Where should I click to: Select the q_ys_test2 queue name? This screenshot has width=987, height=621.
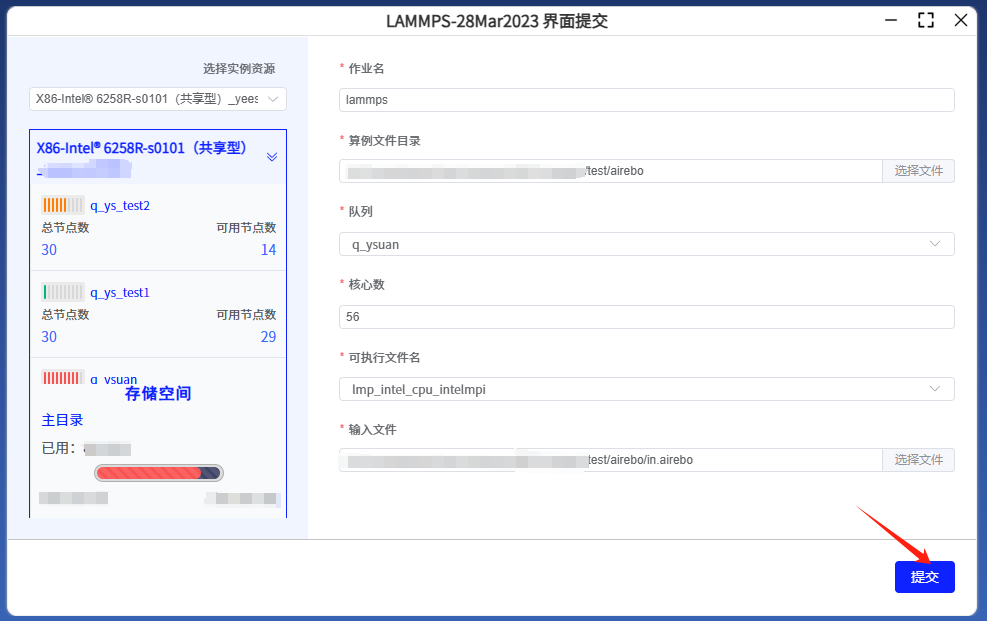click(x=120, y=206)
